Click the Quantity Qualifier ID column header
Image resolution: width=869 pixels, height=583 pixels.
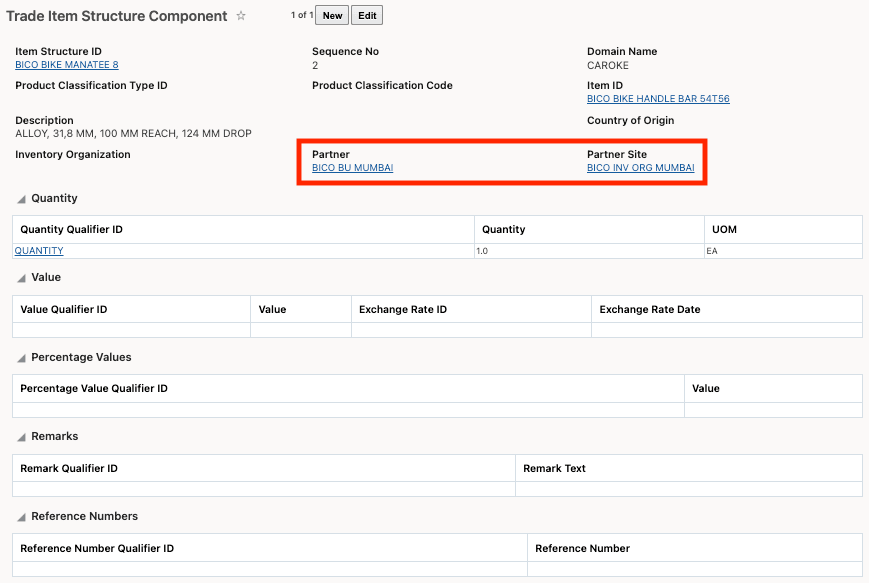coord(71,230)
